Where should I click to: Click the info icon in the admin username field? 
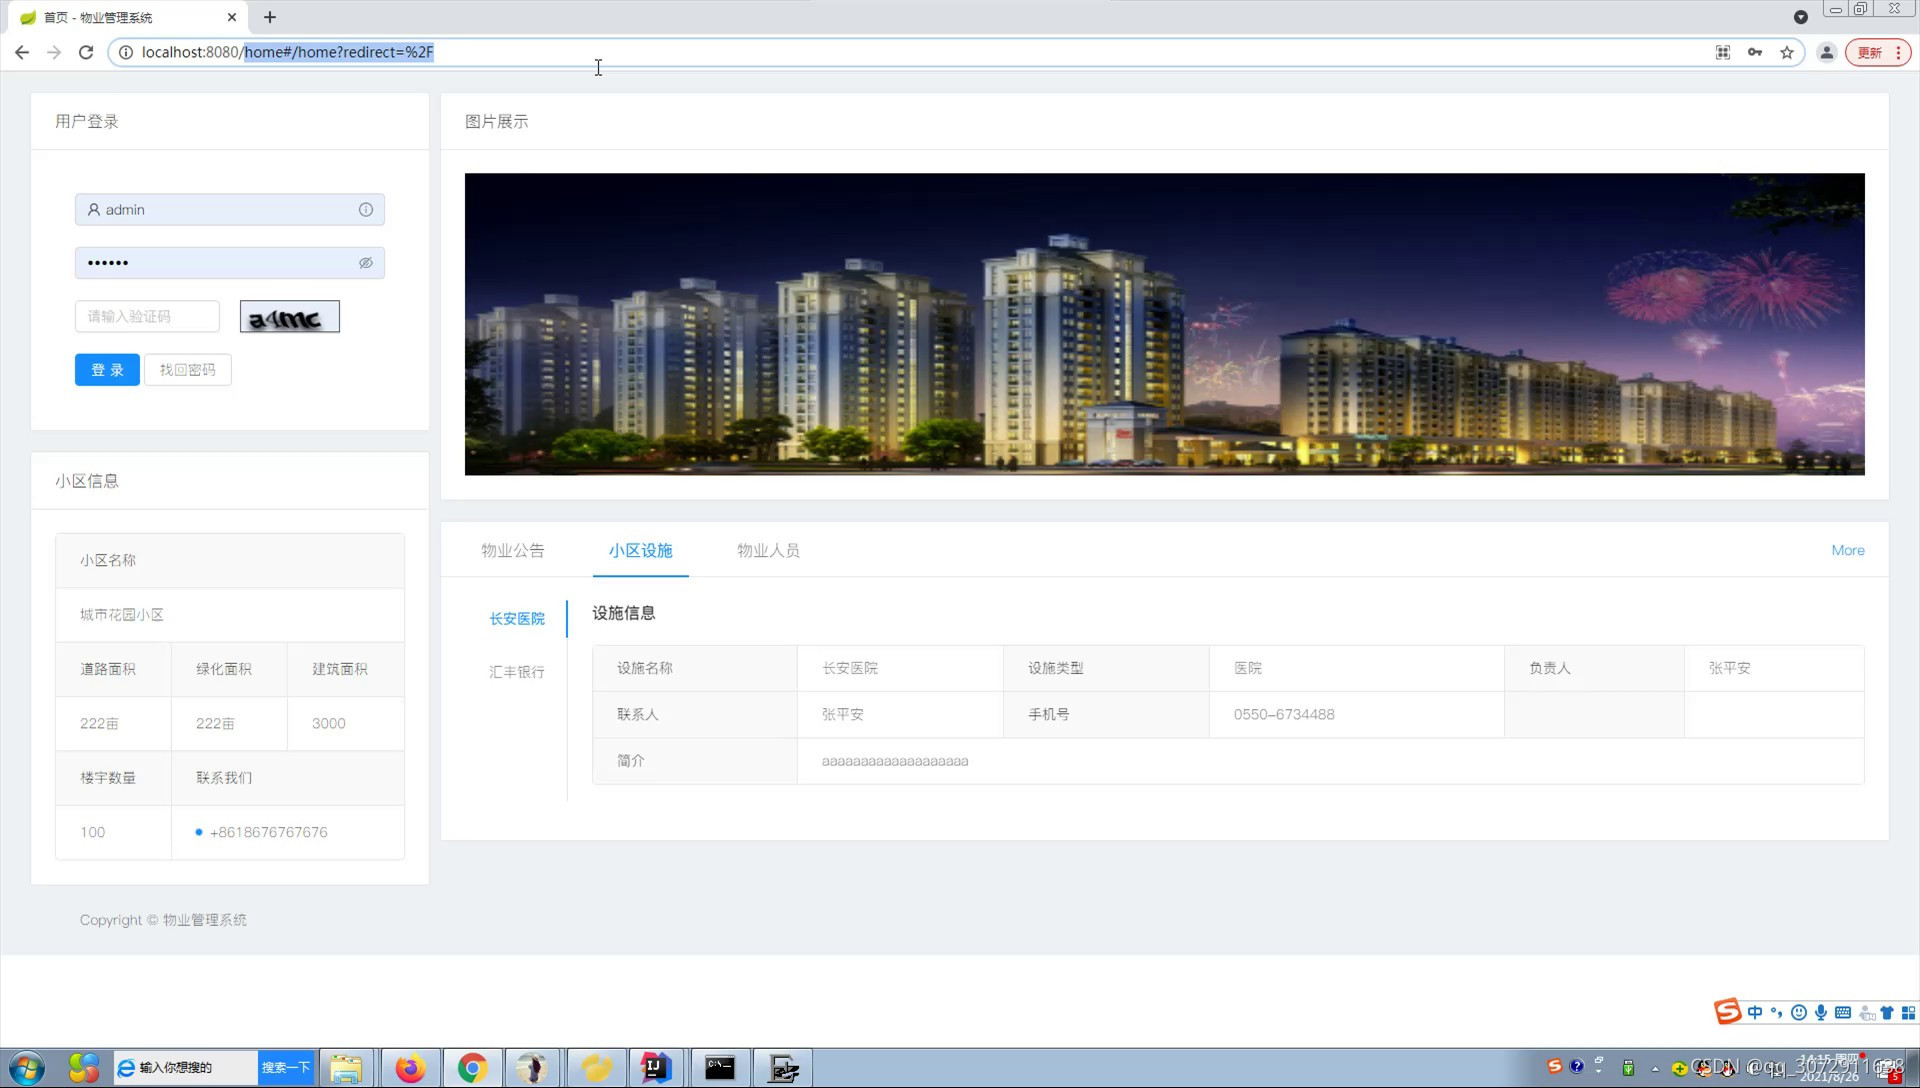(366, 209)
